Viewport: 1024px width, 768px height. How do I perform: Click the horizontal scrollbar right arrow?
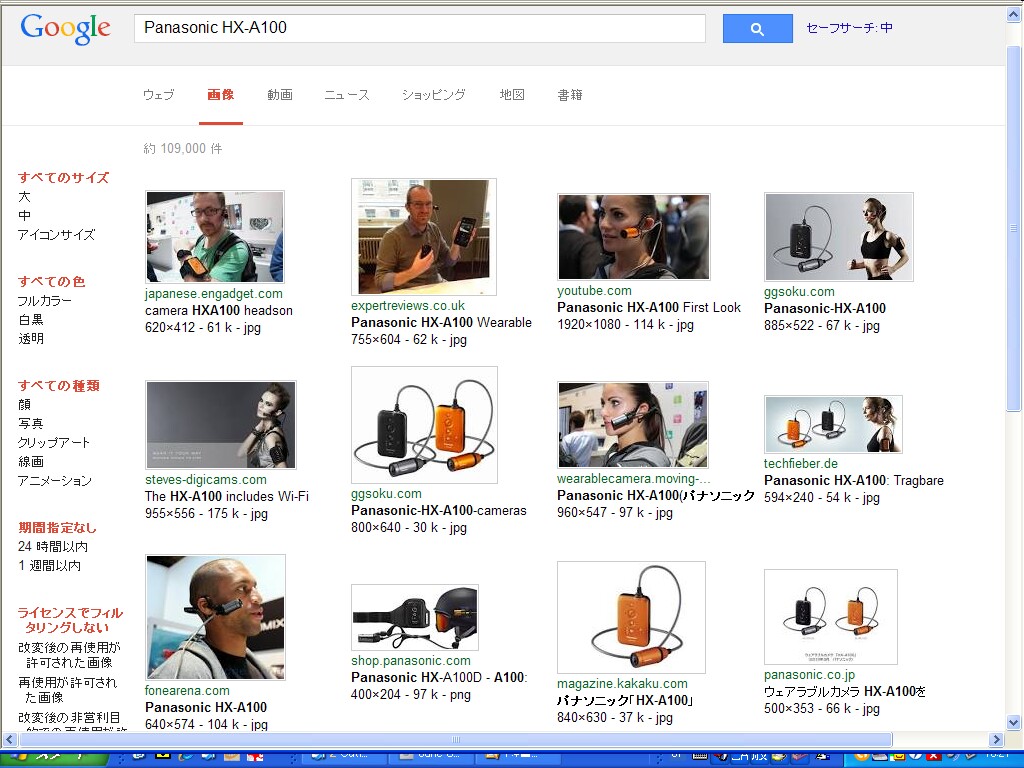pos(996,739)
